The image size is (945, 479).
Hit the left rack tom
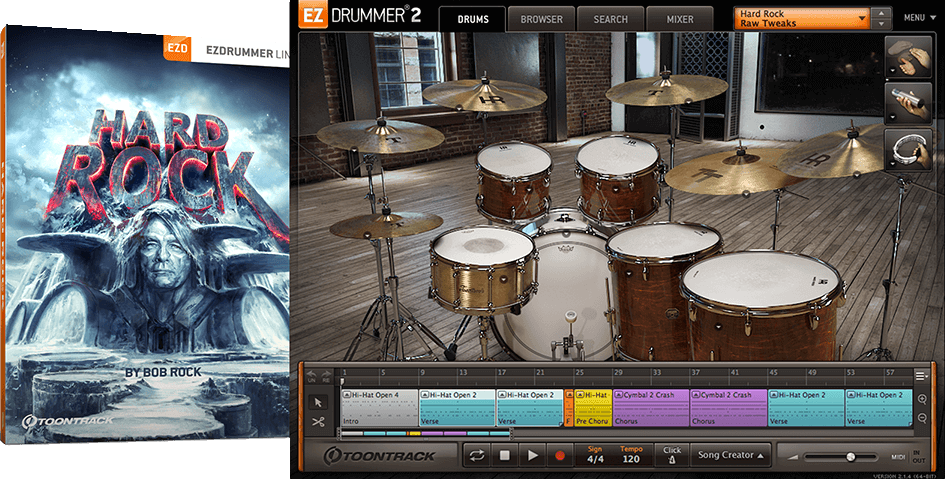513,180
